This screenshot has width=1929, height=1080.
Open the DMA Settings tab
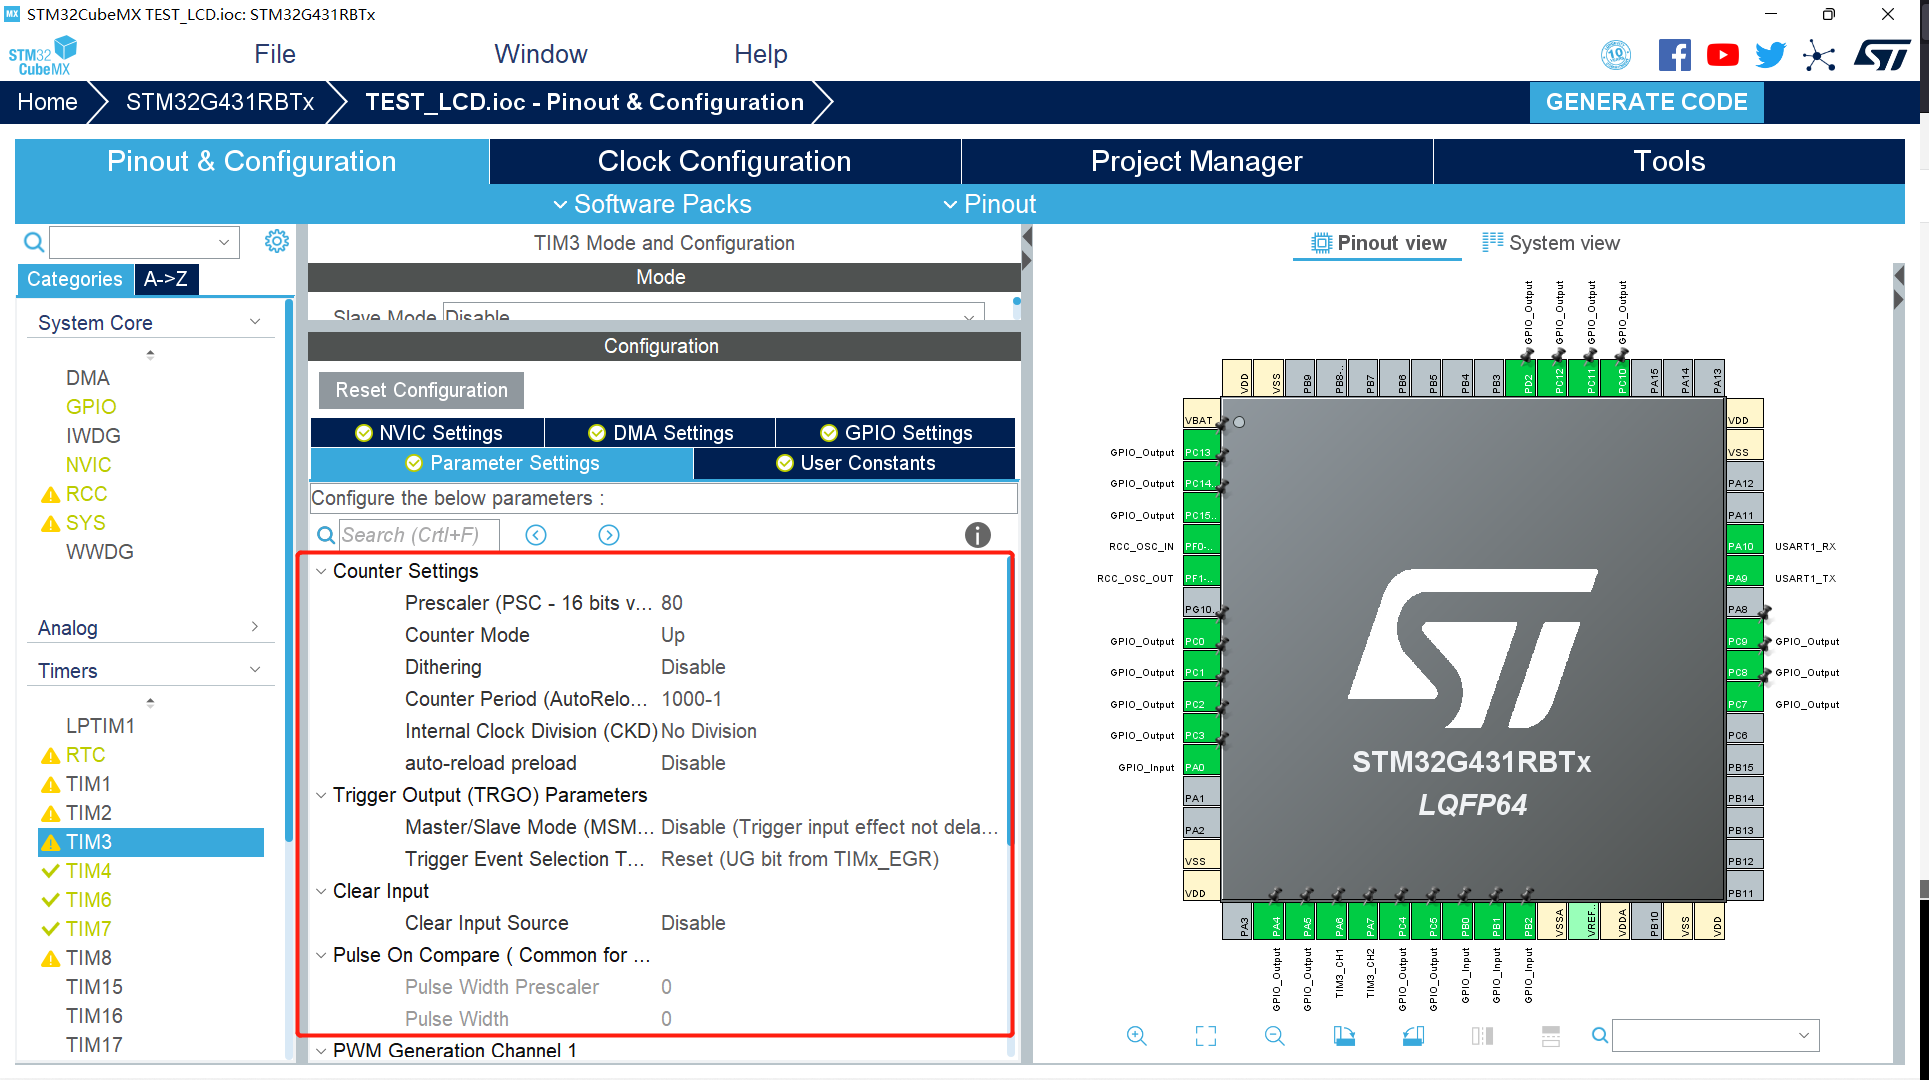point(660,433)
